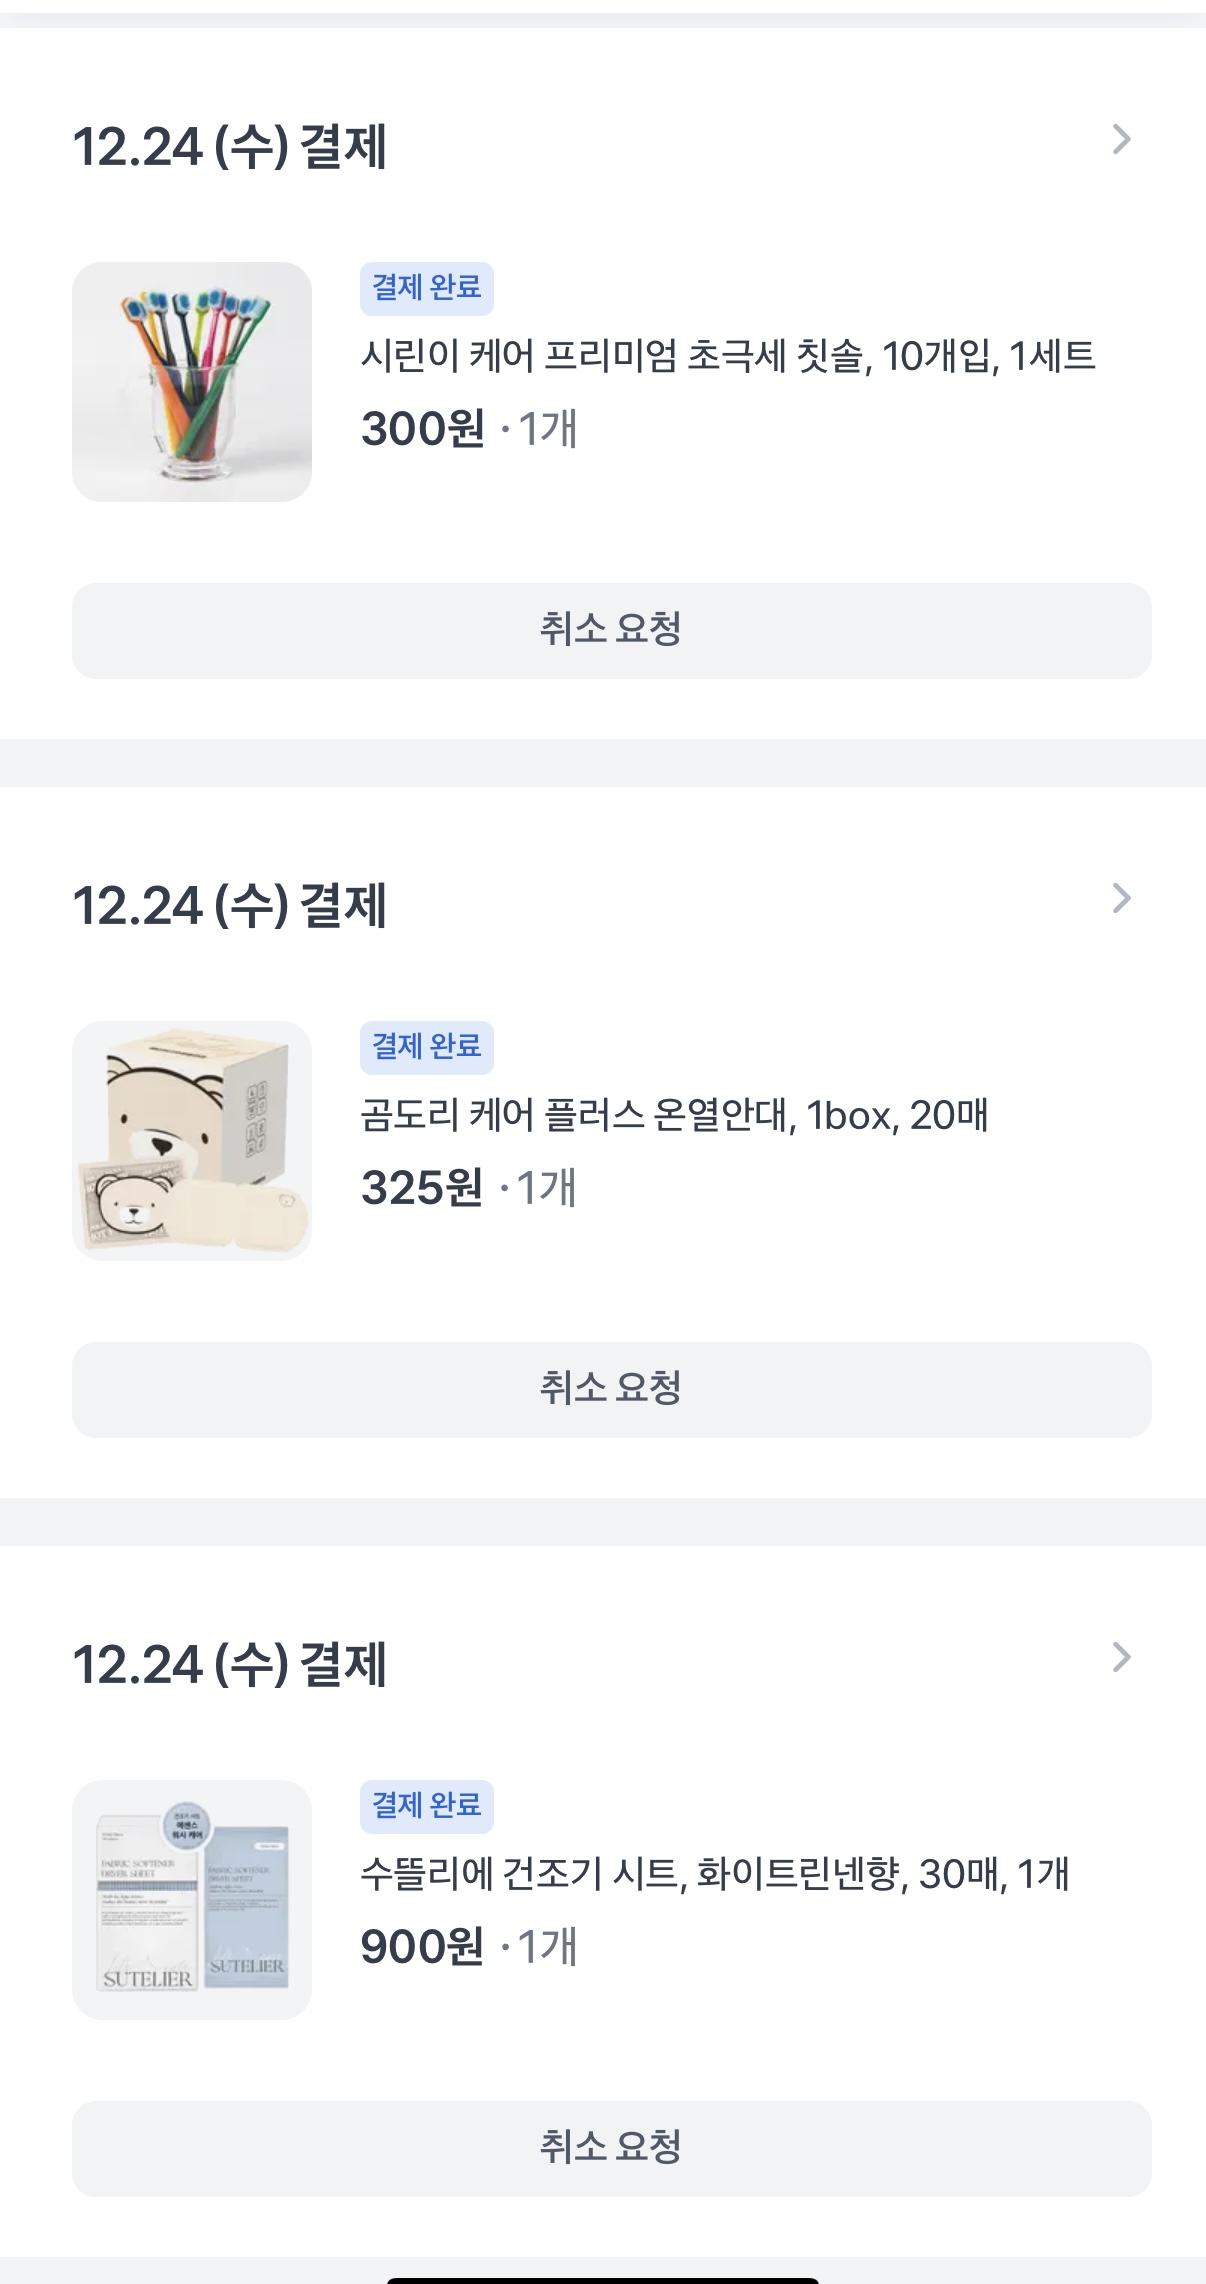1206x2284 pixels.
Task: Select the 곰도리 케어 플러스 온열안대 title
Action: 674,1115
